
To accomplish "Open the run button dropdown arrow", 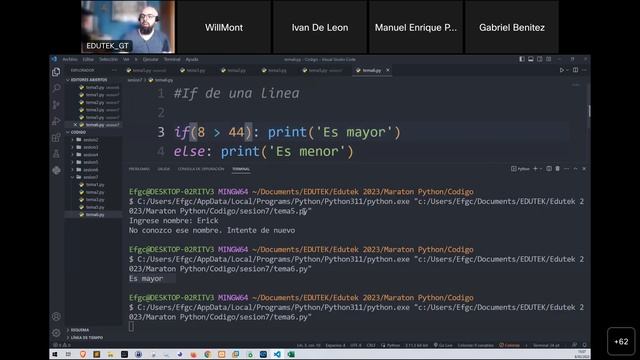I will click(567, 70).
